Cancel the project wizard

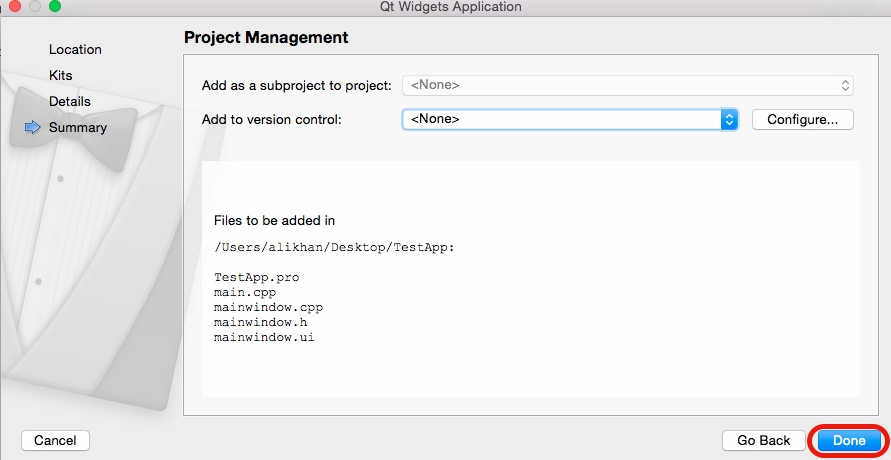[55, 440]
